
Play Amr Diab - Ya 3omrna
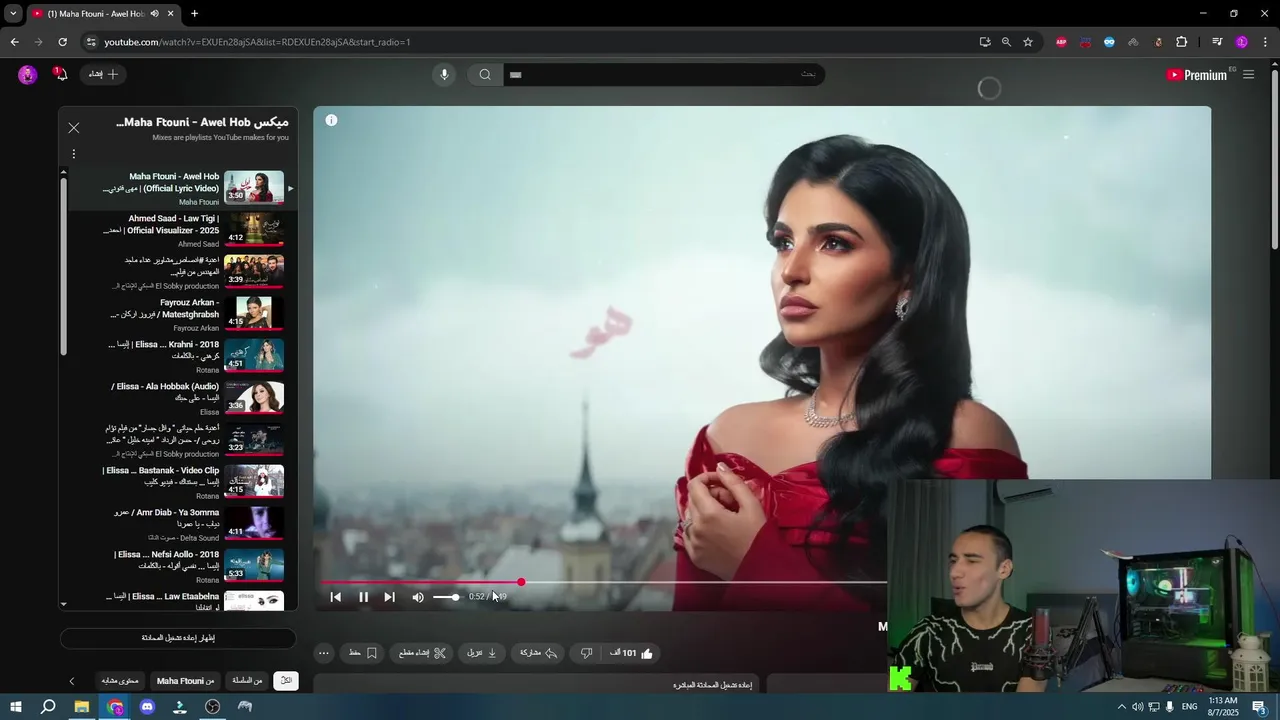[x=178, y=524]
